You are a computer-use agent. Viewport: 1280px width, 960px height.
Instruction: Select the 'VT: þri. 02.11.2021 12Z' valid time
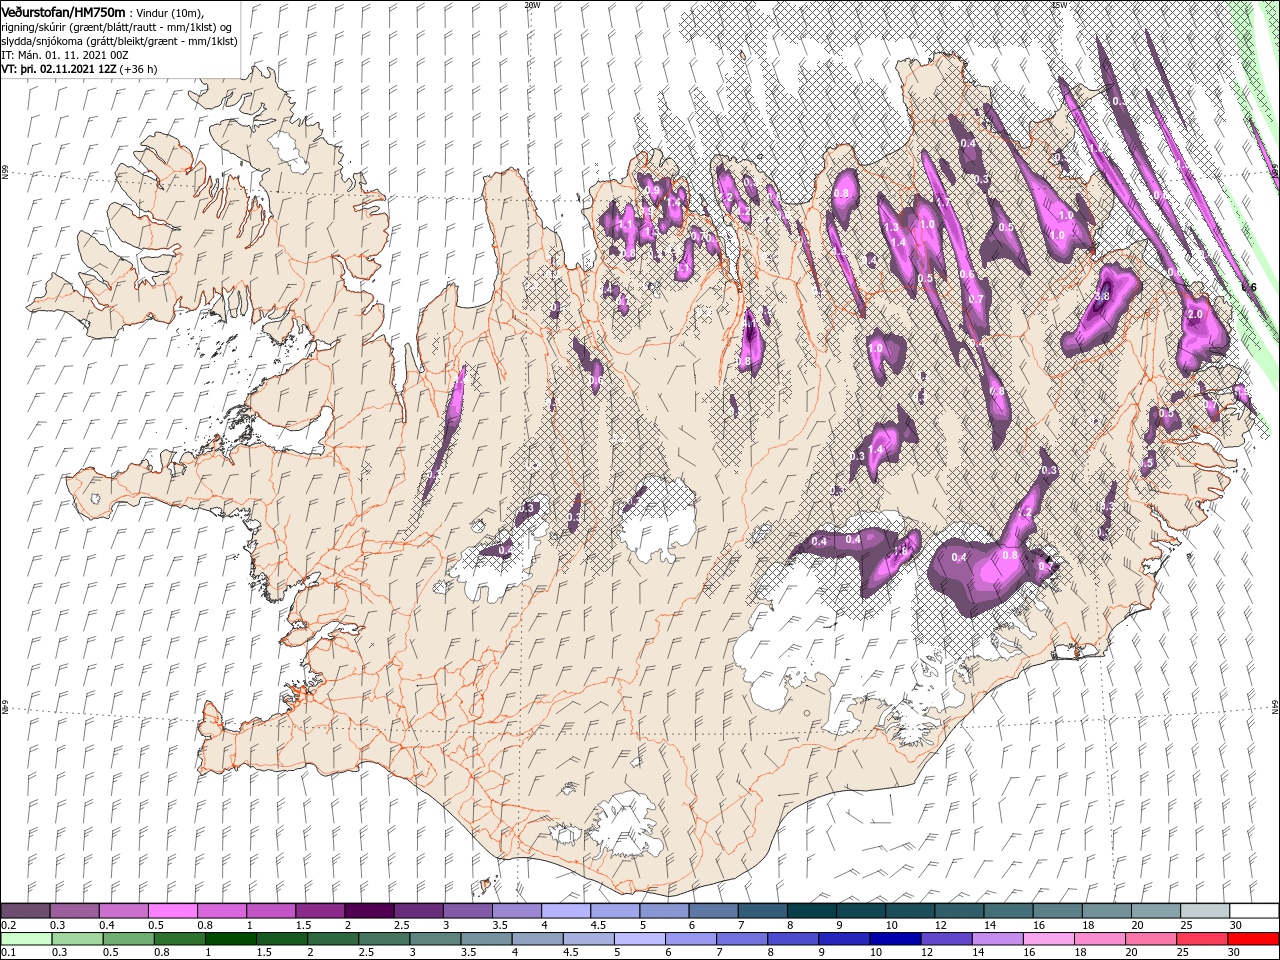pos(58,69)
